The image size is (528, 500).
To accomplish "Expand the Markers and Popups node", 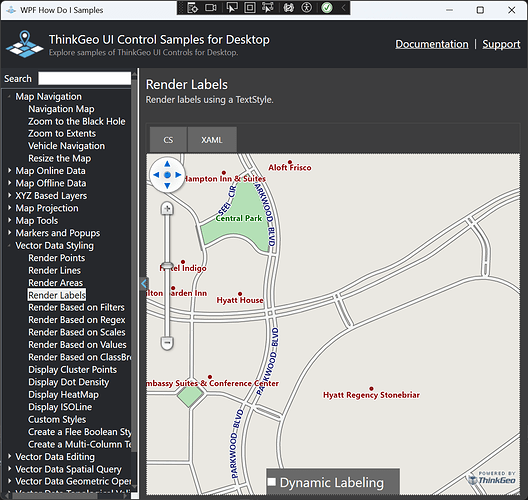I will (9, 233).
